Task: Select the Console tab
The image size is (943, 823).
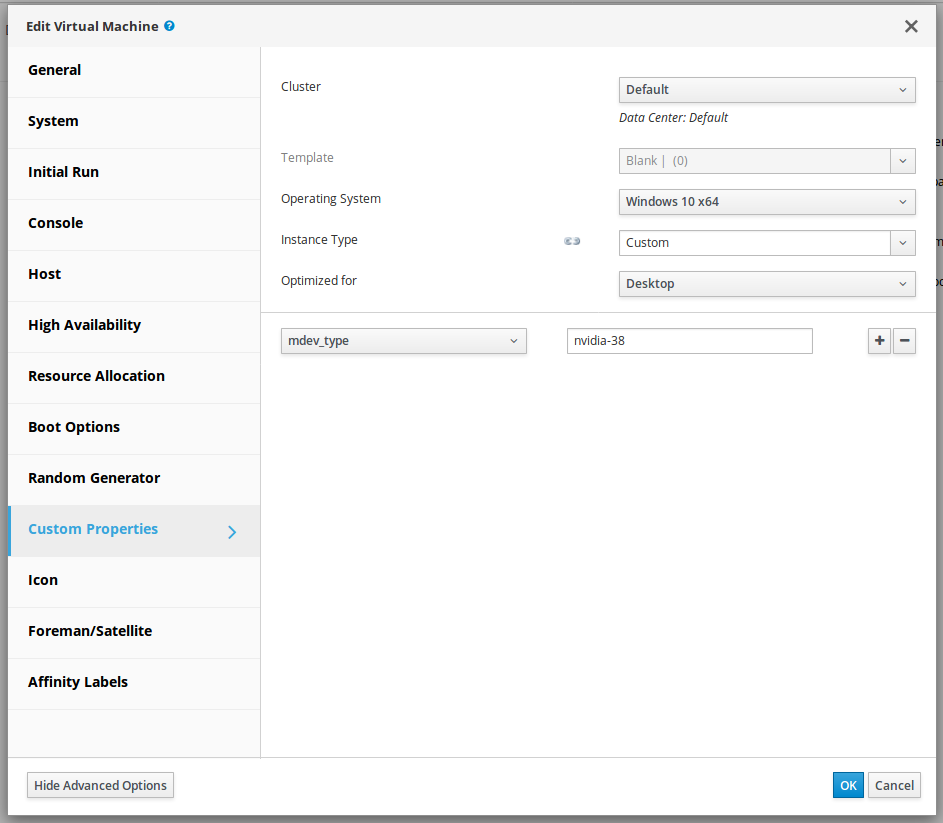Action: pos(56,223)
